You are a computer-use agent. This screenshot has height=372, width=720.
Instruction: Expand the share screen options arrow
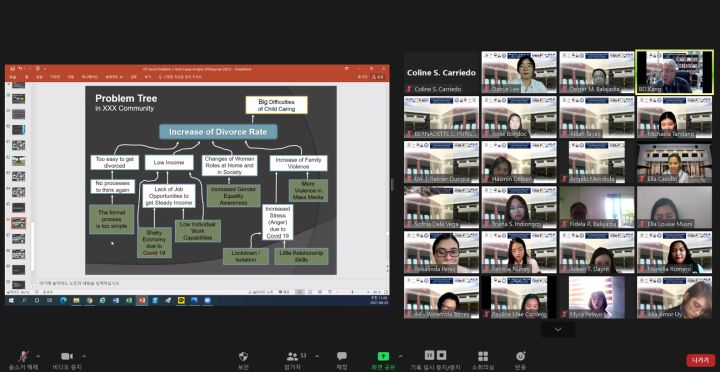tap(400, 356)
